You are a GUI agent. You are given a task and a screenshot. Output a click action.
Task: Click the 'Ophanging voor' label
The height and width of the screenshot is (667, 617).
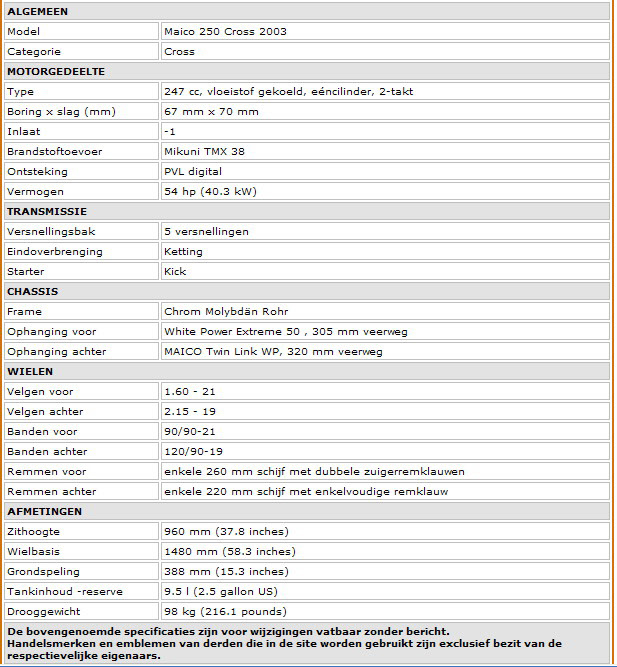click(x=51, y=331)
